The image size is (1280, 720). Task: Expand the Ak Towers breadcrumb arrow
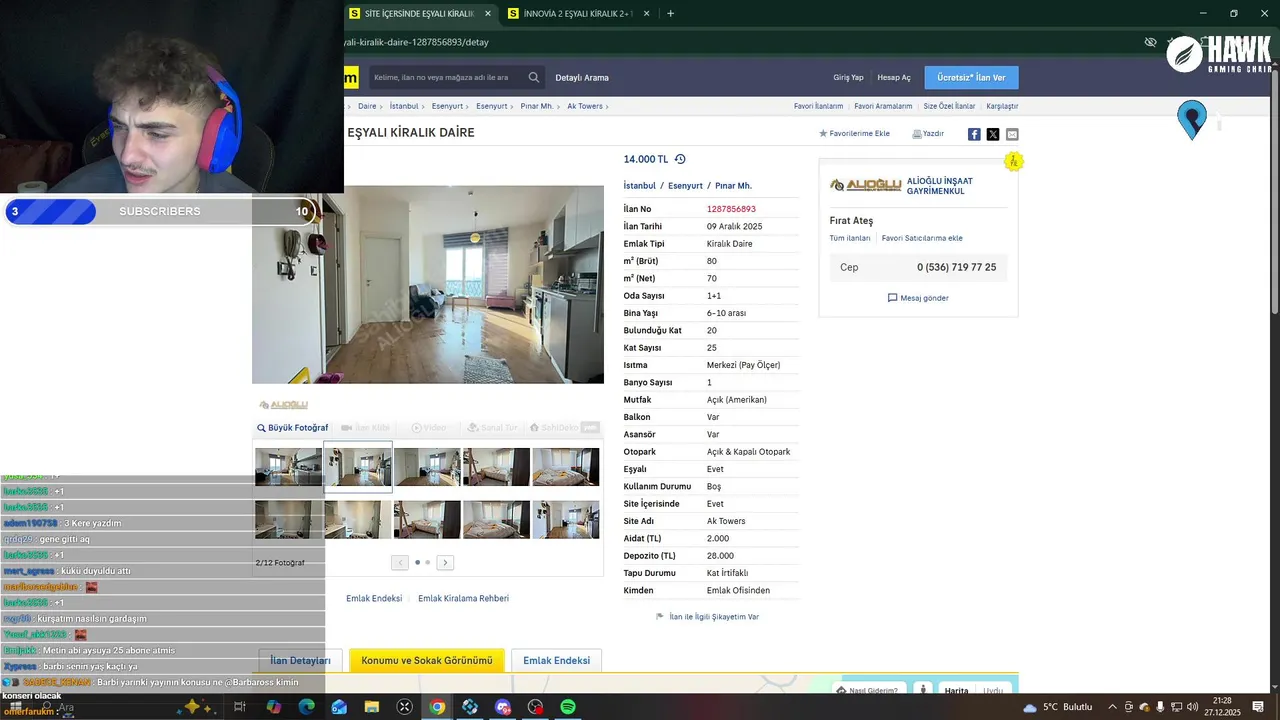(608, 106)
